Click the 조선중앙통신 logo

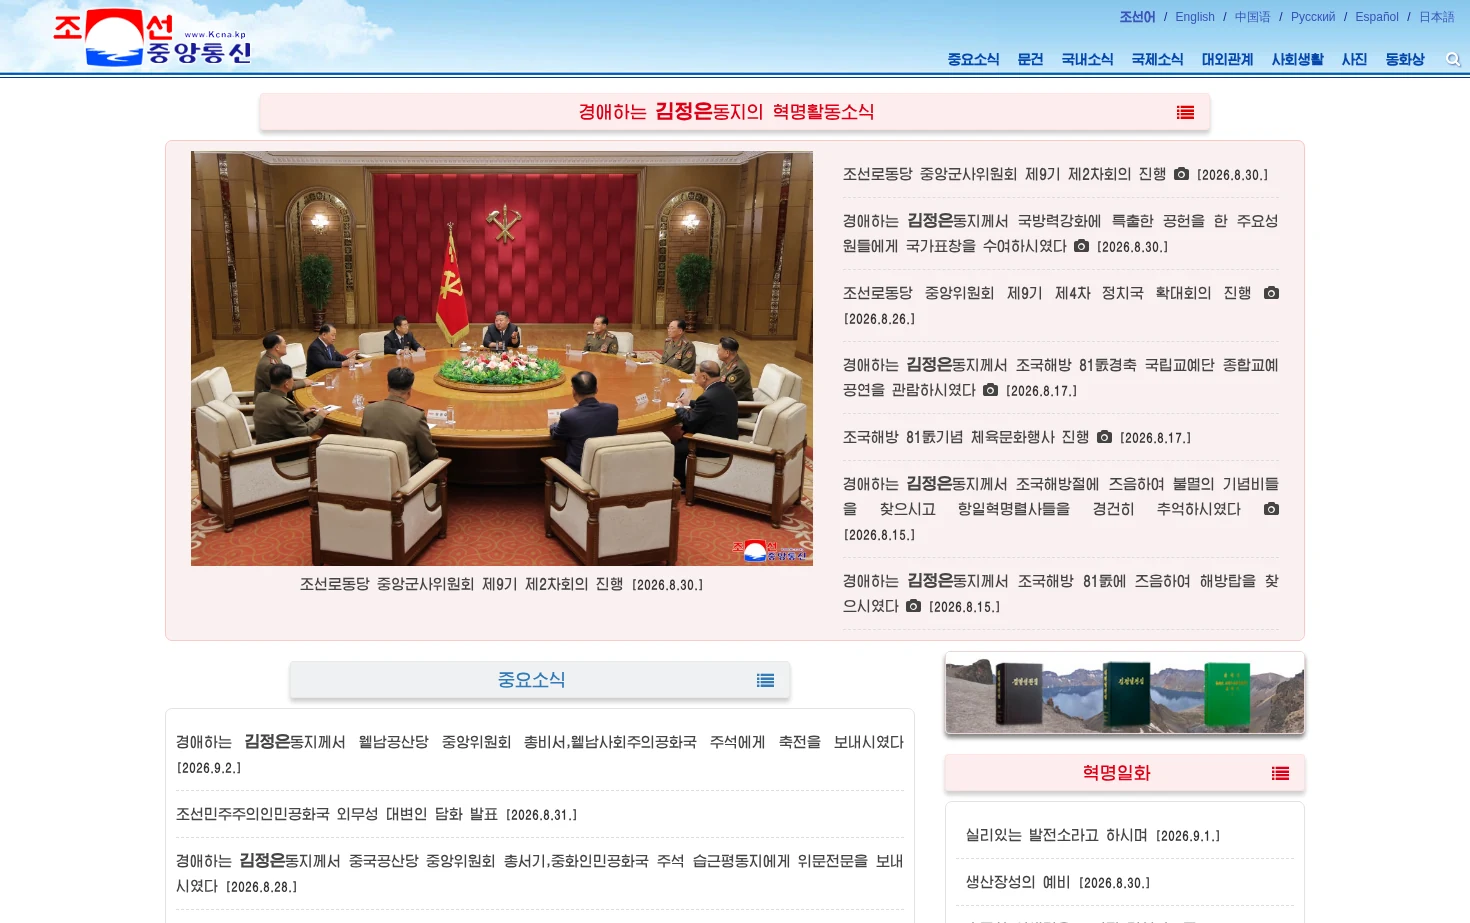tap(152, 38)
